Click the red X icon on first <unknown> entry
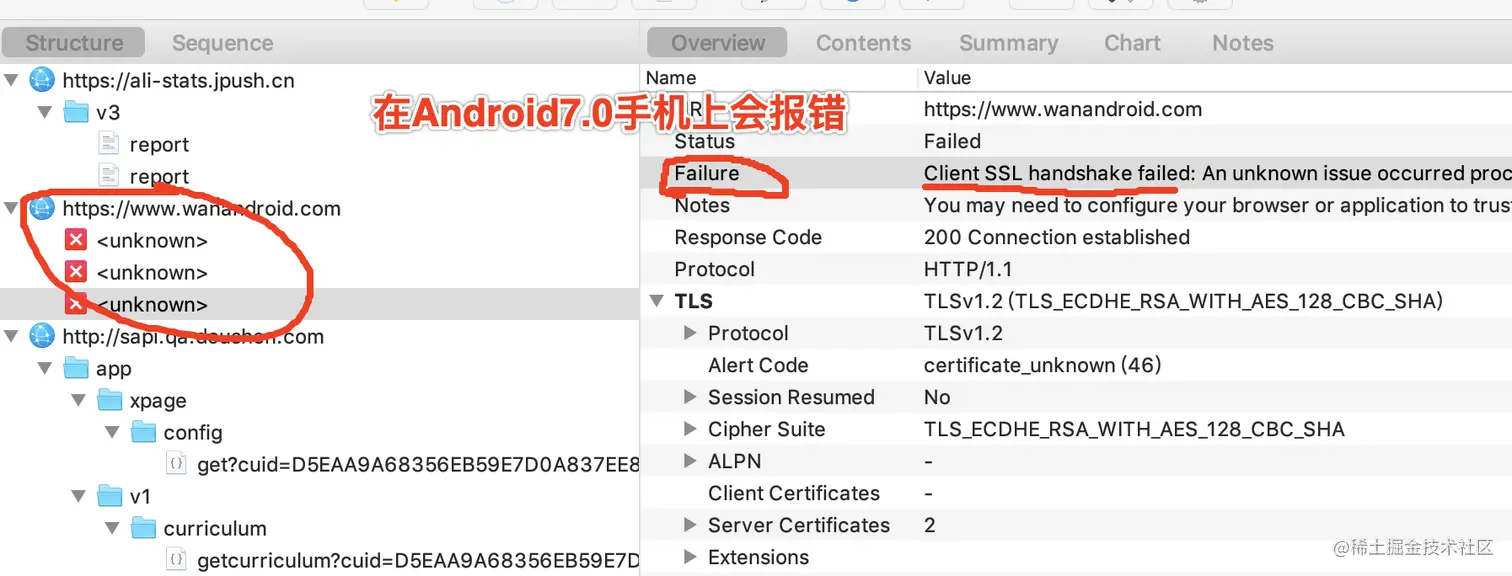 [78, 240]
